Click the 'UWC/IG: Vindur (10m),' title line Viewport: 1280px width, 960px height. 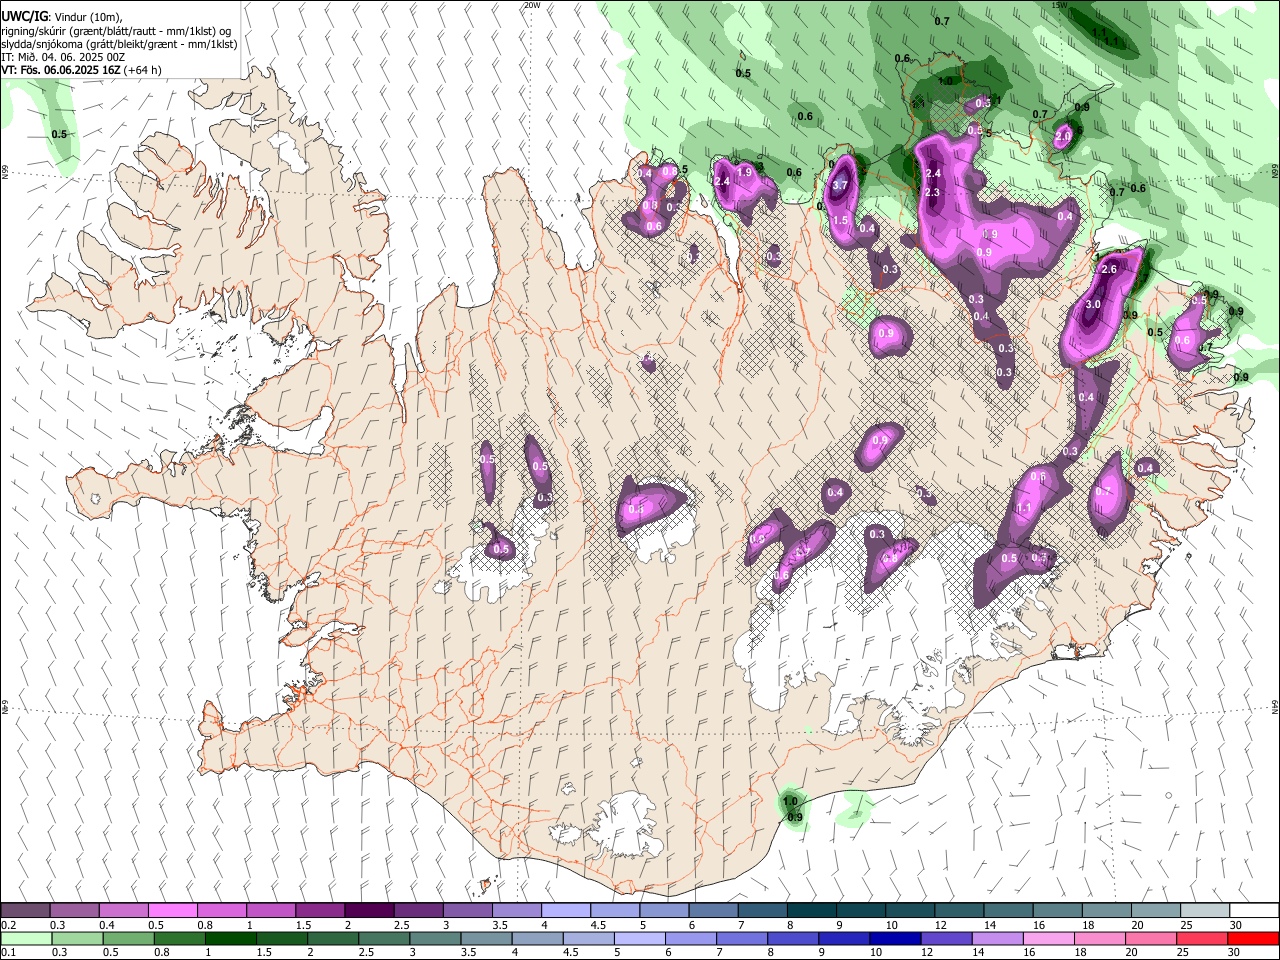pyautogui.click(x=60, y=16)
